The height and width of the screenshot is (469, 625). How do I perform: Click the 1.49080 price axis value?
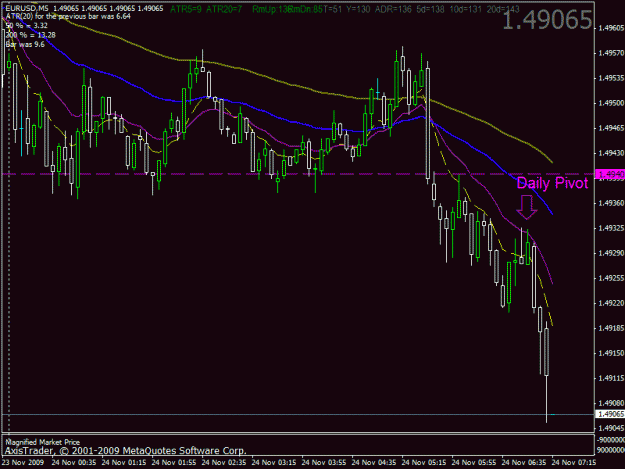tap(611, 403)
